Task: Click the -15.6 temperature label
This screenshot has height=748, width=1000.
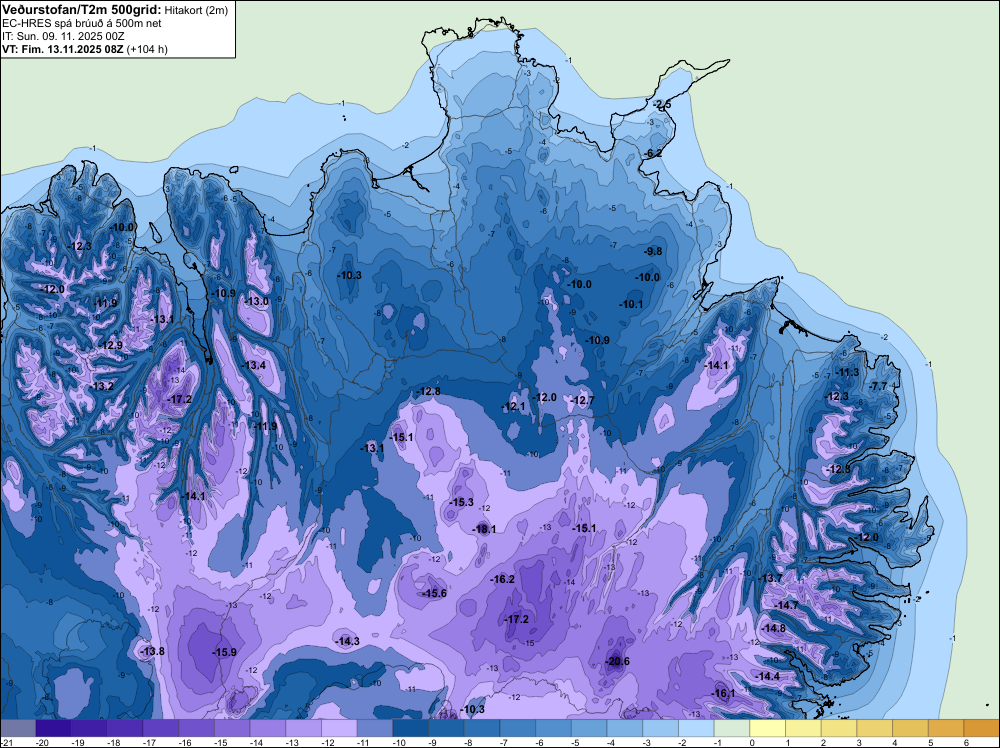Action: point(435,593)
